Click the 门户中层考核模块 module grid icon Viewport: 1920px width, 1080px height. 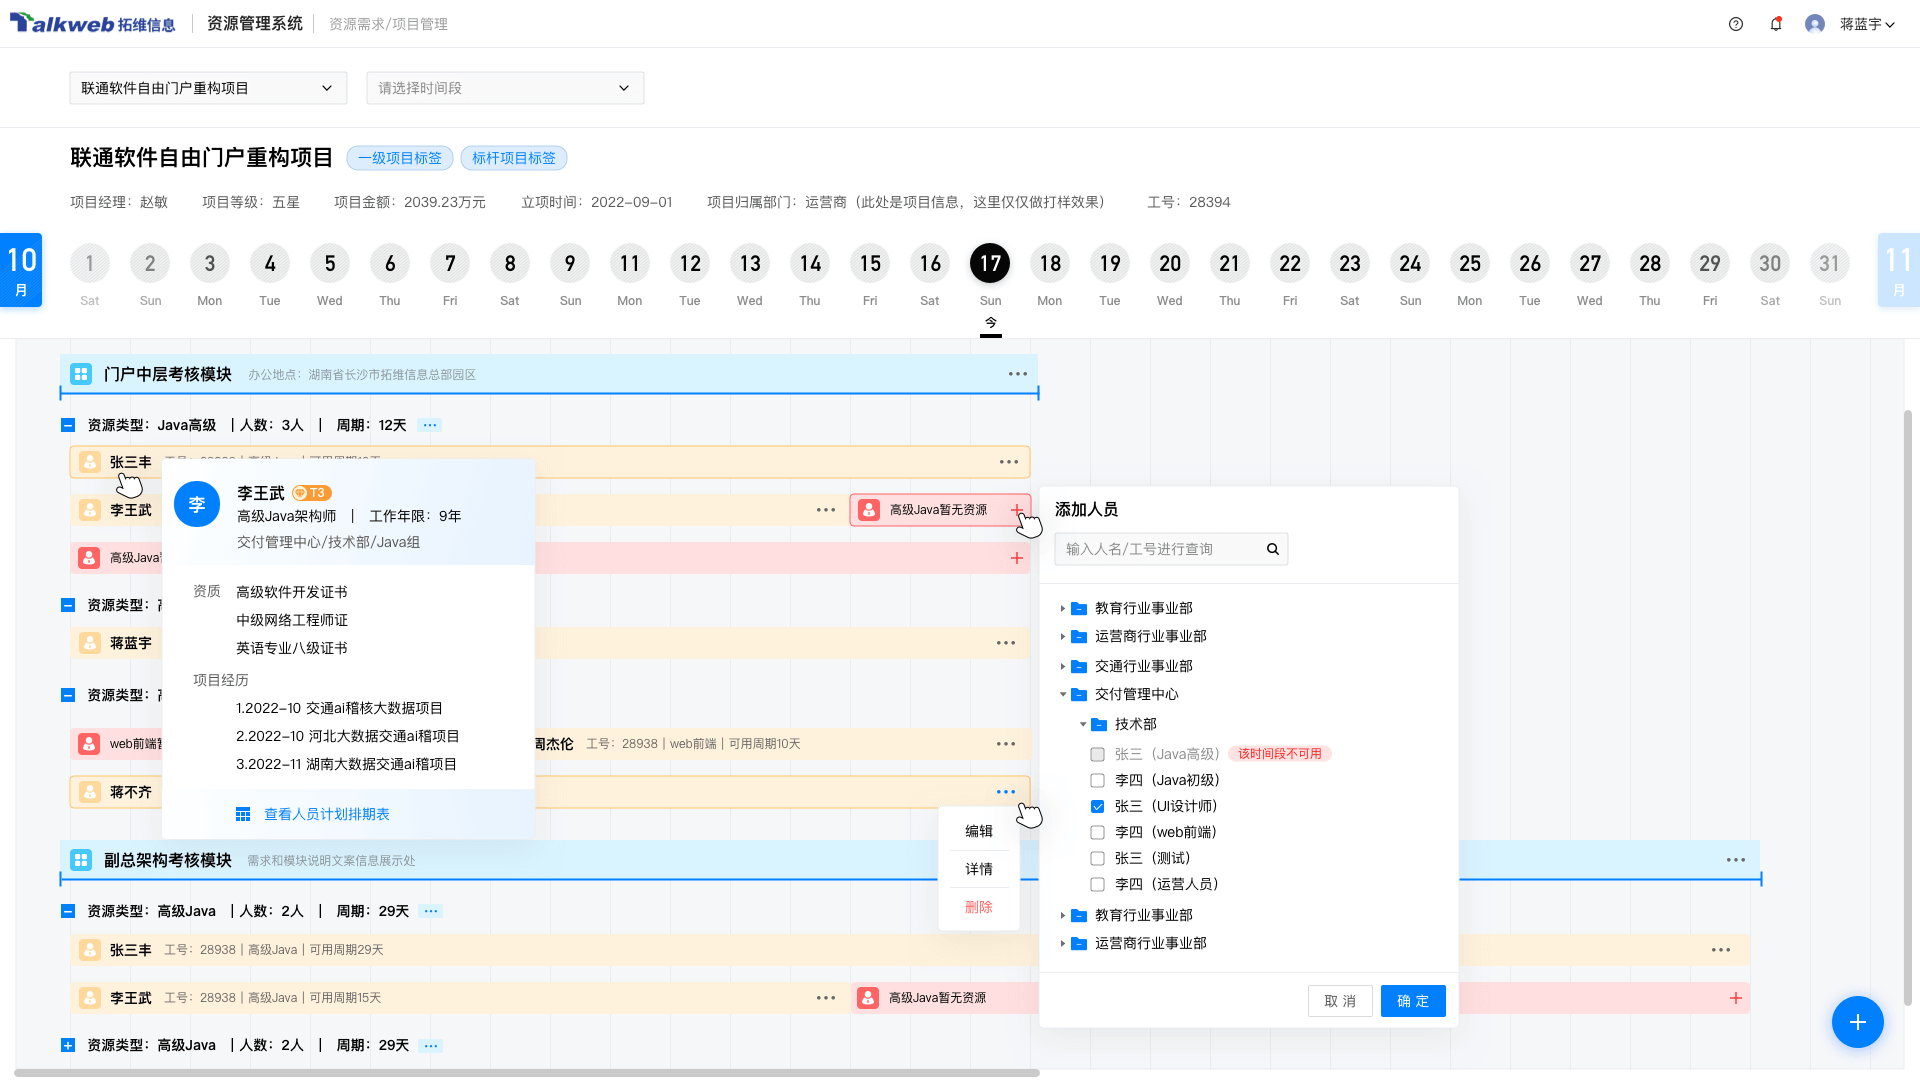(x=81, y=374)
